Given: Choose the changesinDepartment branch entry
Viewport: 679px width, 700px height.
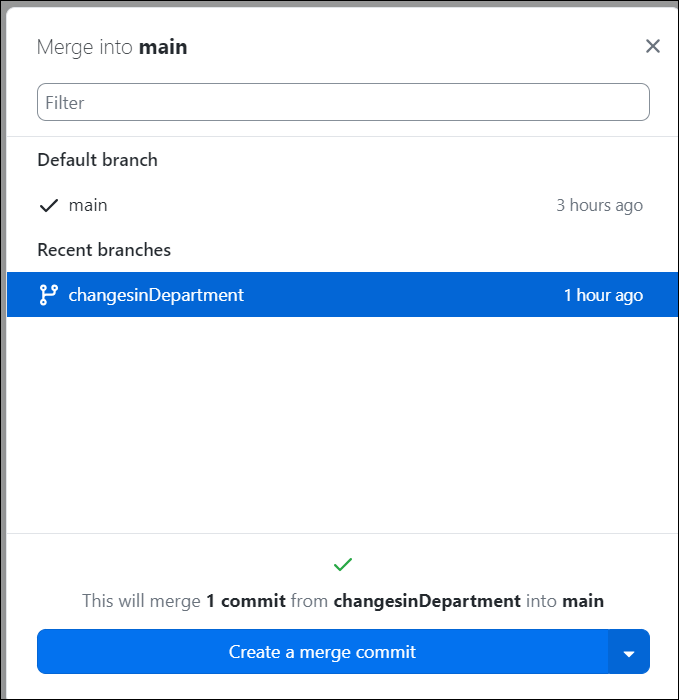Looking at the screenshot, I should point(156,295).
